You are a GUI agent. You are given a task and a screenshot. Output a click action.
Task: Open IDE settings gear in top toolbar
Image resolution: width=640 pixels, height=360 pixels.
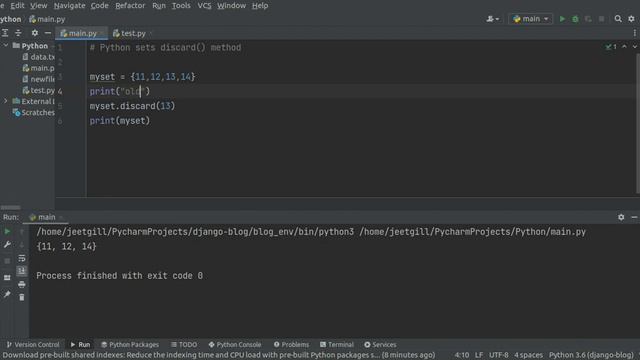tap(631, 19)
